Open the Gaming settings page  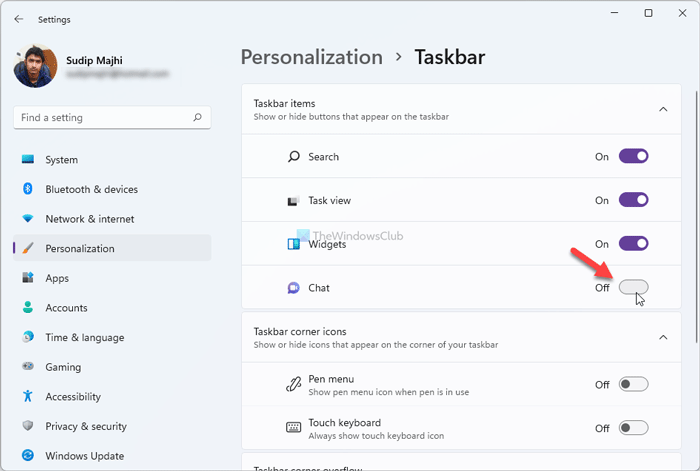click(x=62, y=367)
